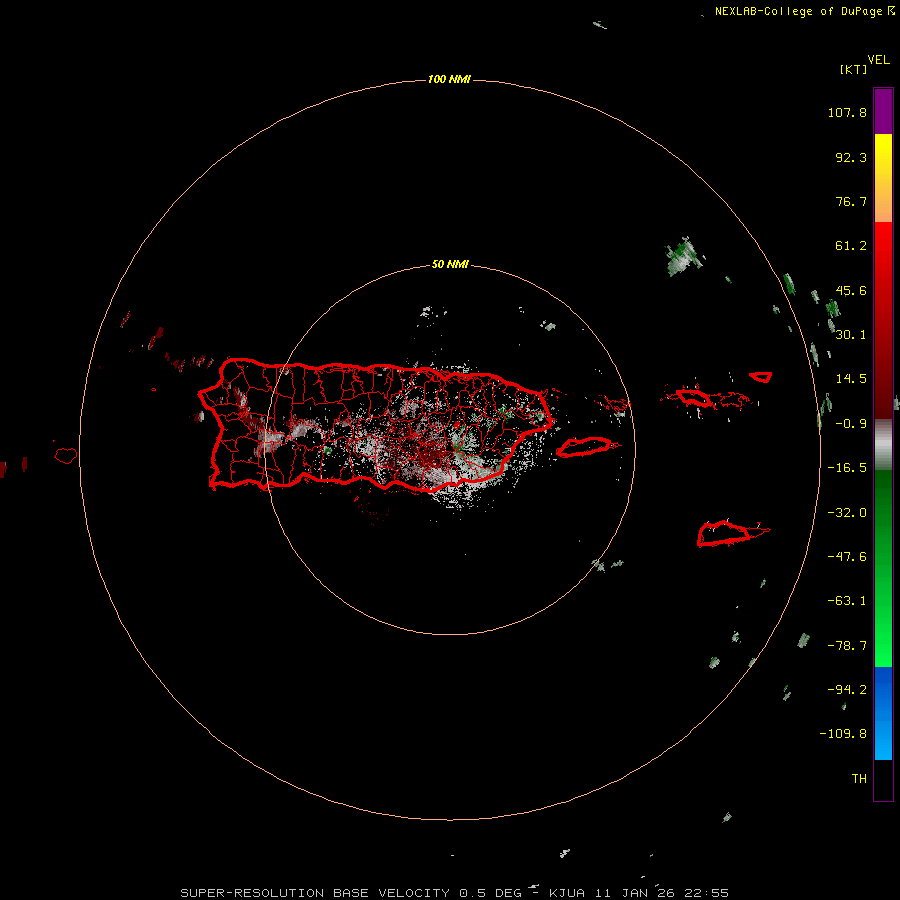Click the Vieques island outline
Viewport: 900px width, 900px height.
(x=585, y=447)
